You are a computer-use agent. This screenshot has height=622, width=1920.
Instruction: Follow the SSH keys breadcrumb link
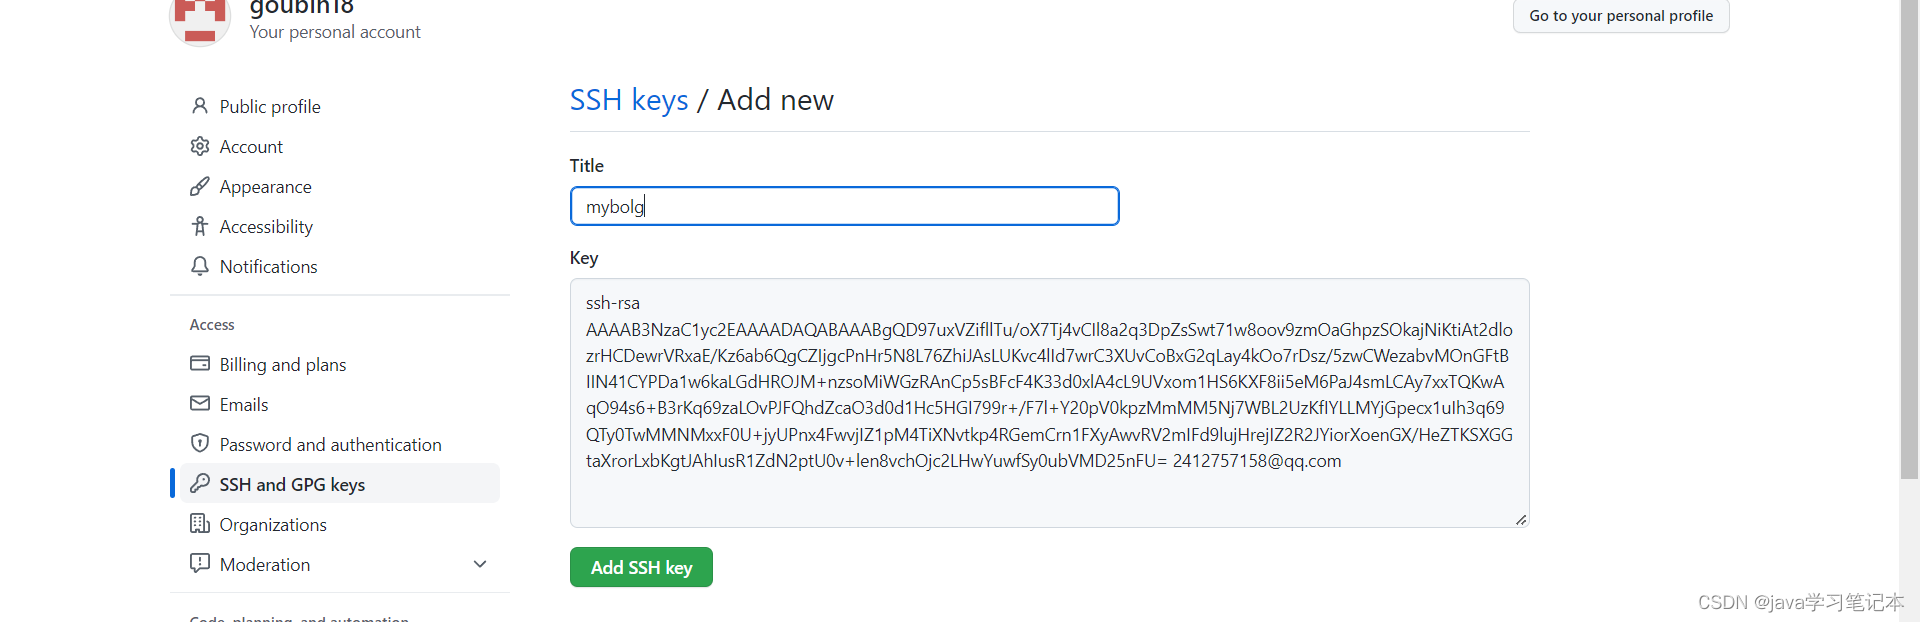[x=629, y=100]
